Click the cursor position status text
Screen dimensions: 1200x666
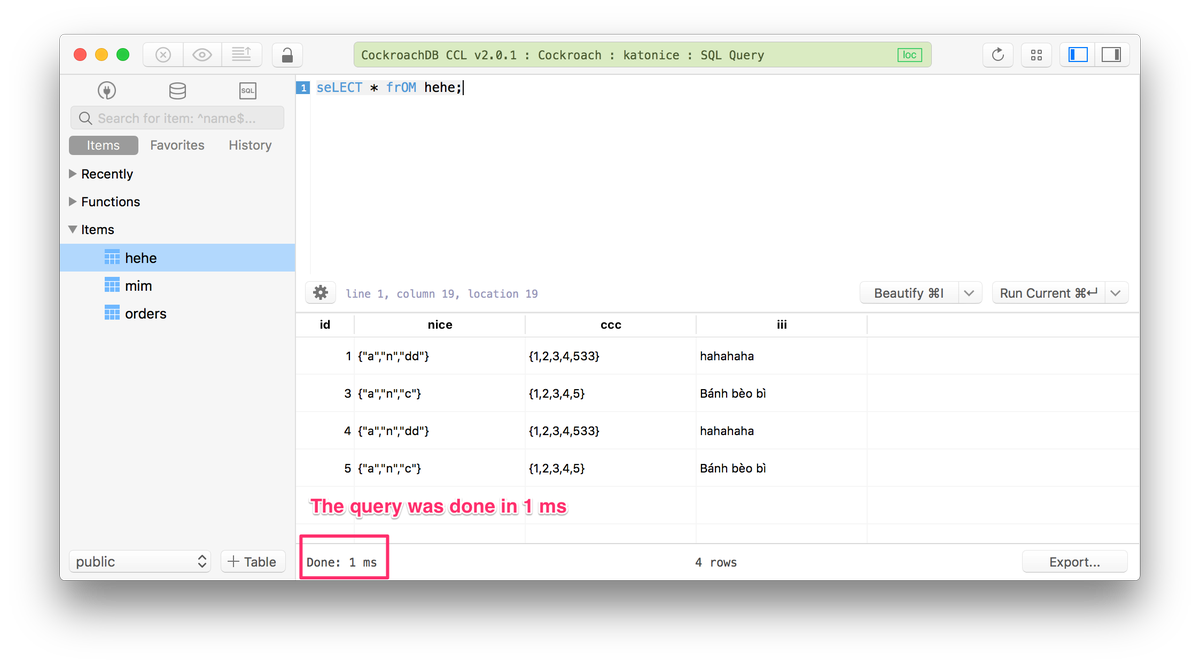[442, 294]
